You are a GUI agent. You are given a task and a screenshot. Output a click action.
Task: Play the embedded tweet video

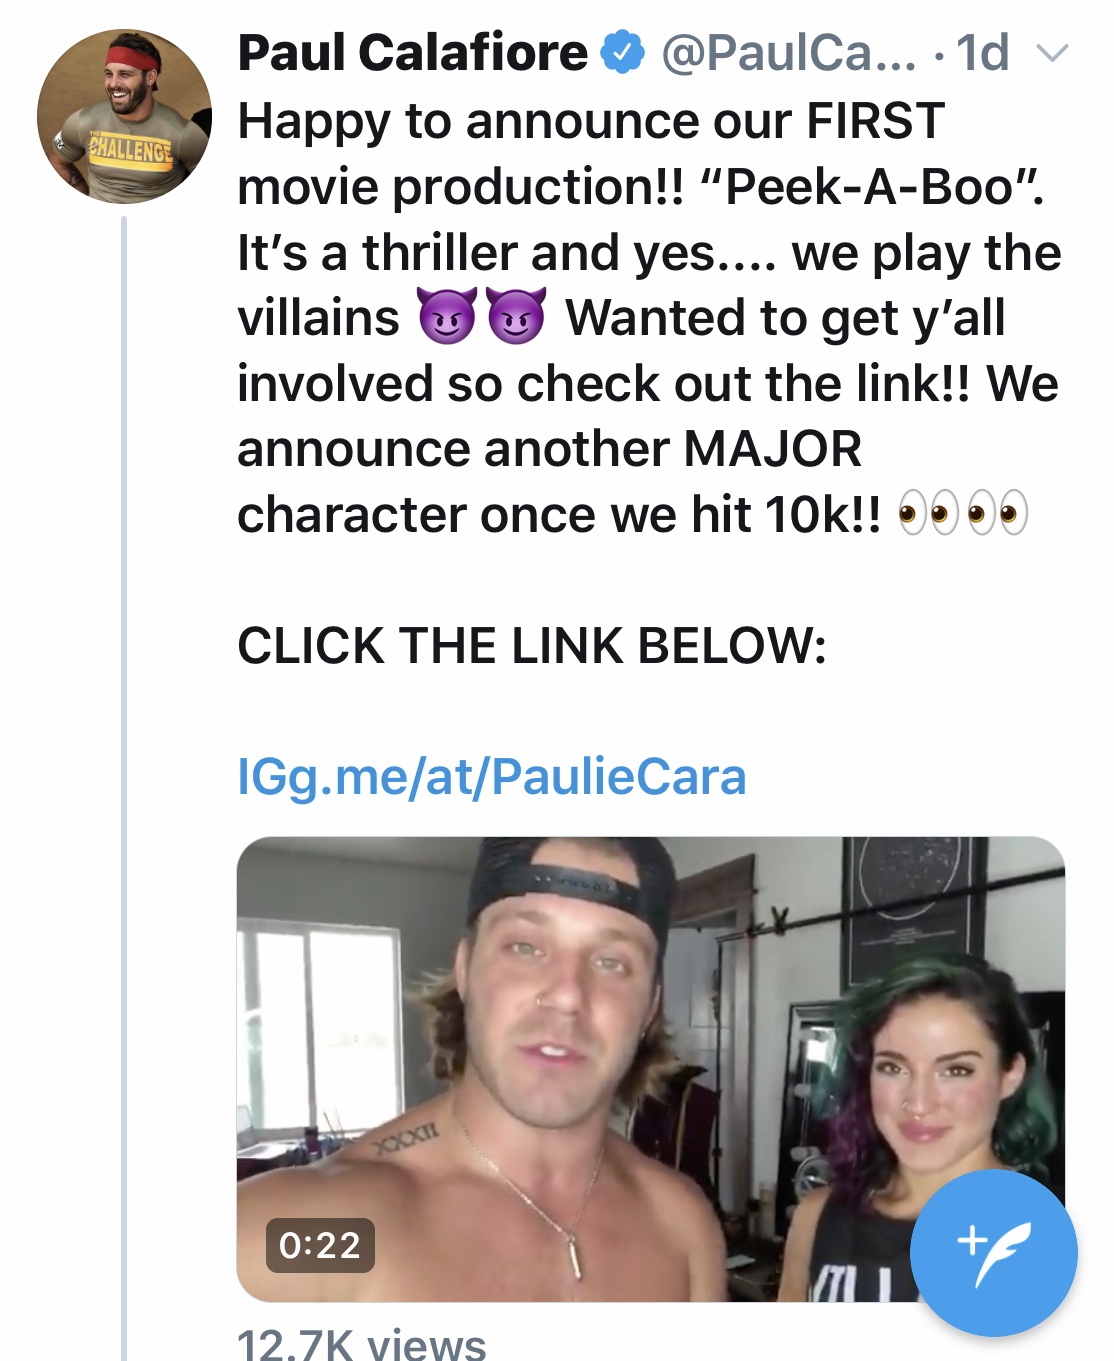click(x=651, y=1069)
